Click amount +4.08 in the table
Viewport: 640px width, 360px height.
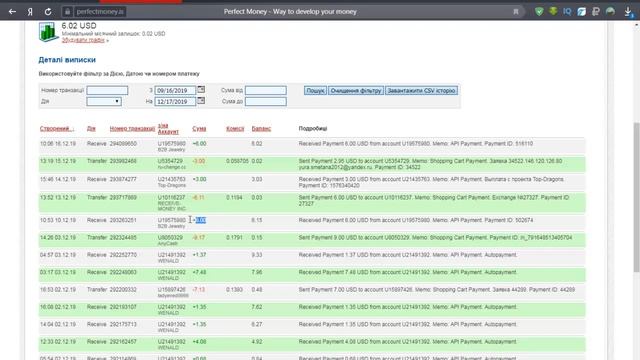(199, 342)
